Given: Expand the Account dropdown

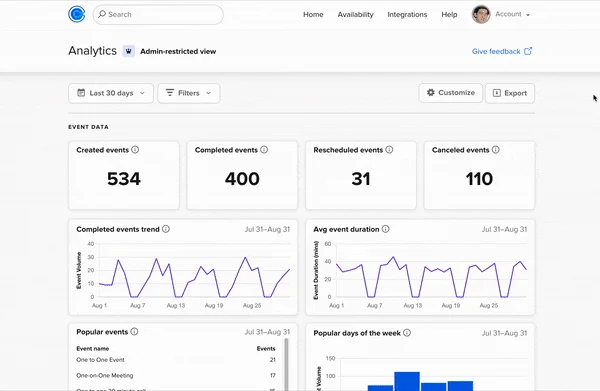Looking at the screenshot, I should [x=512, y=14].
